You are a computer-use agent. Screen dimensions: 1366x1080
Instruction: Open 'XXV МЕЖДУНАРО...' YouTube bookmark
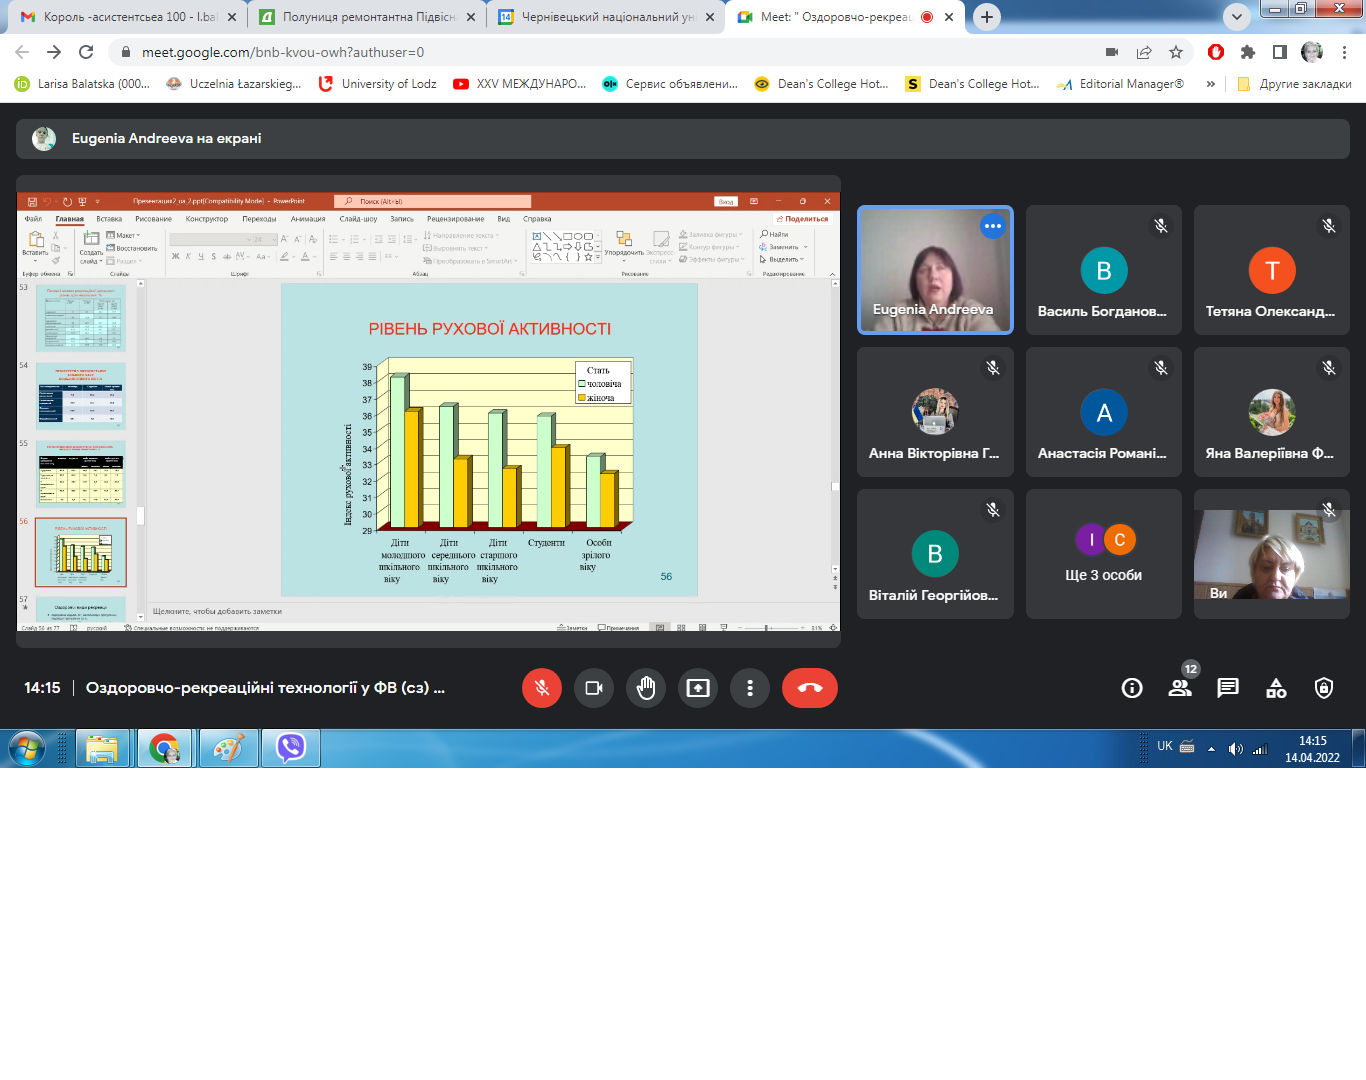[x=520, y=84]
